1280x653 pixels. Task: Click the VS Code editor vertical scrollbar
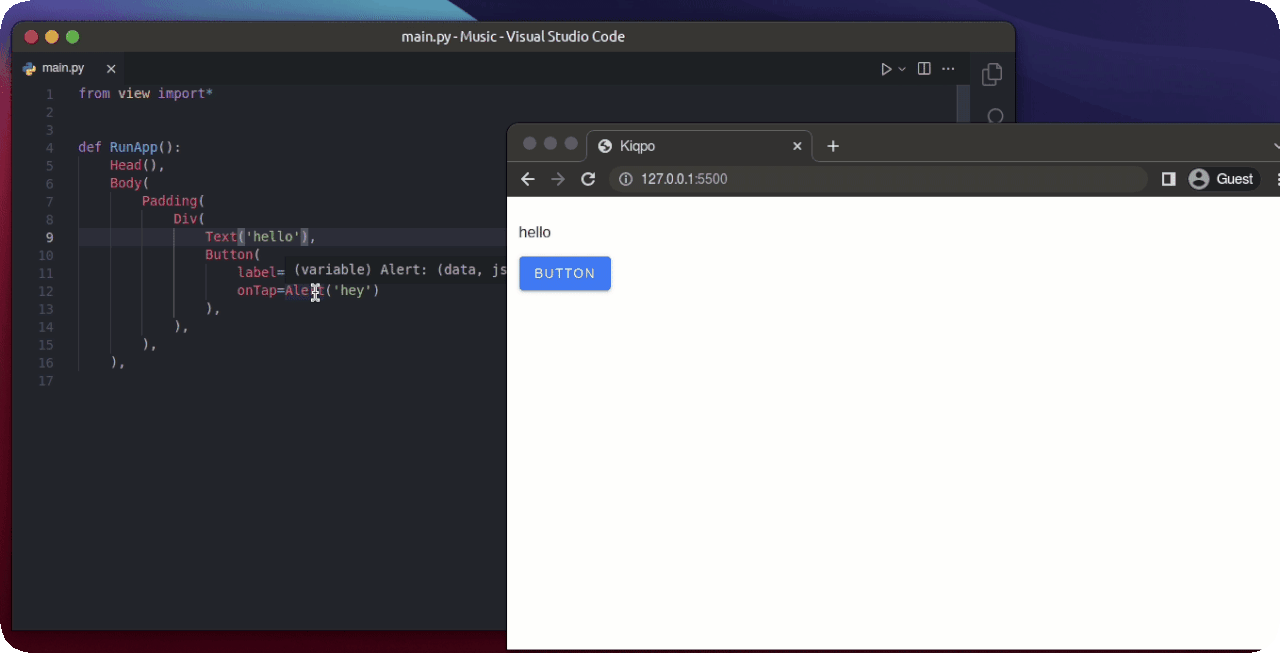963,102
